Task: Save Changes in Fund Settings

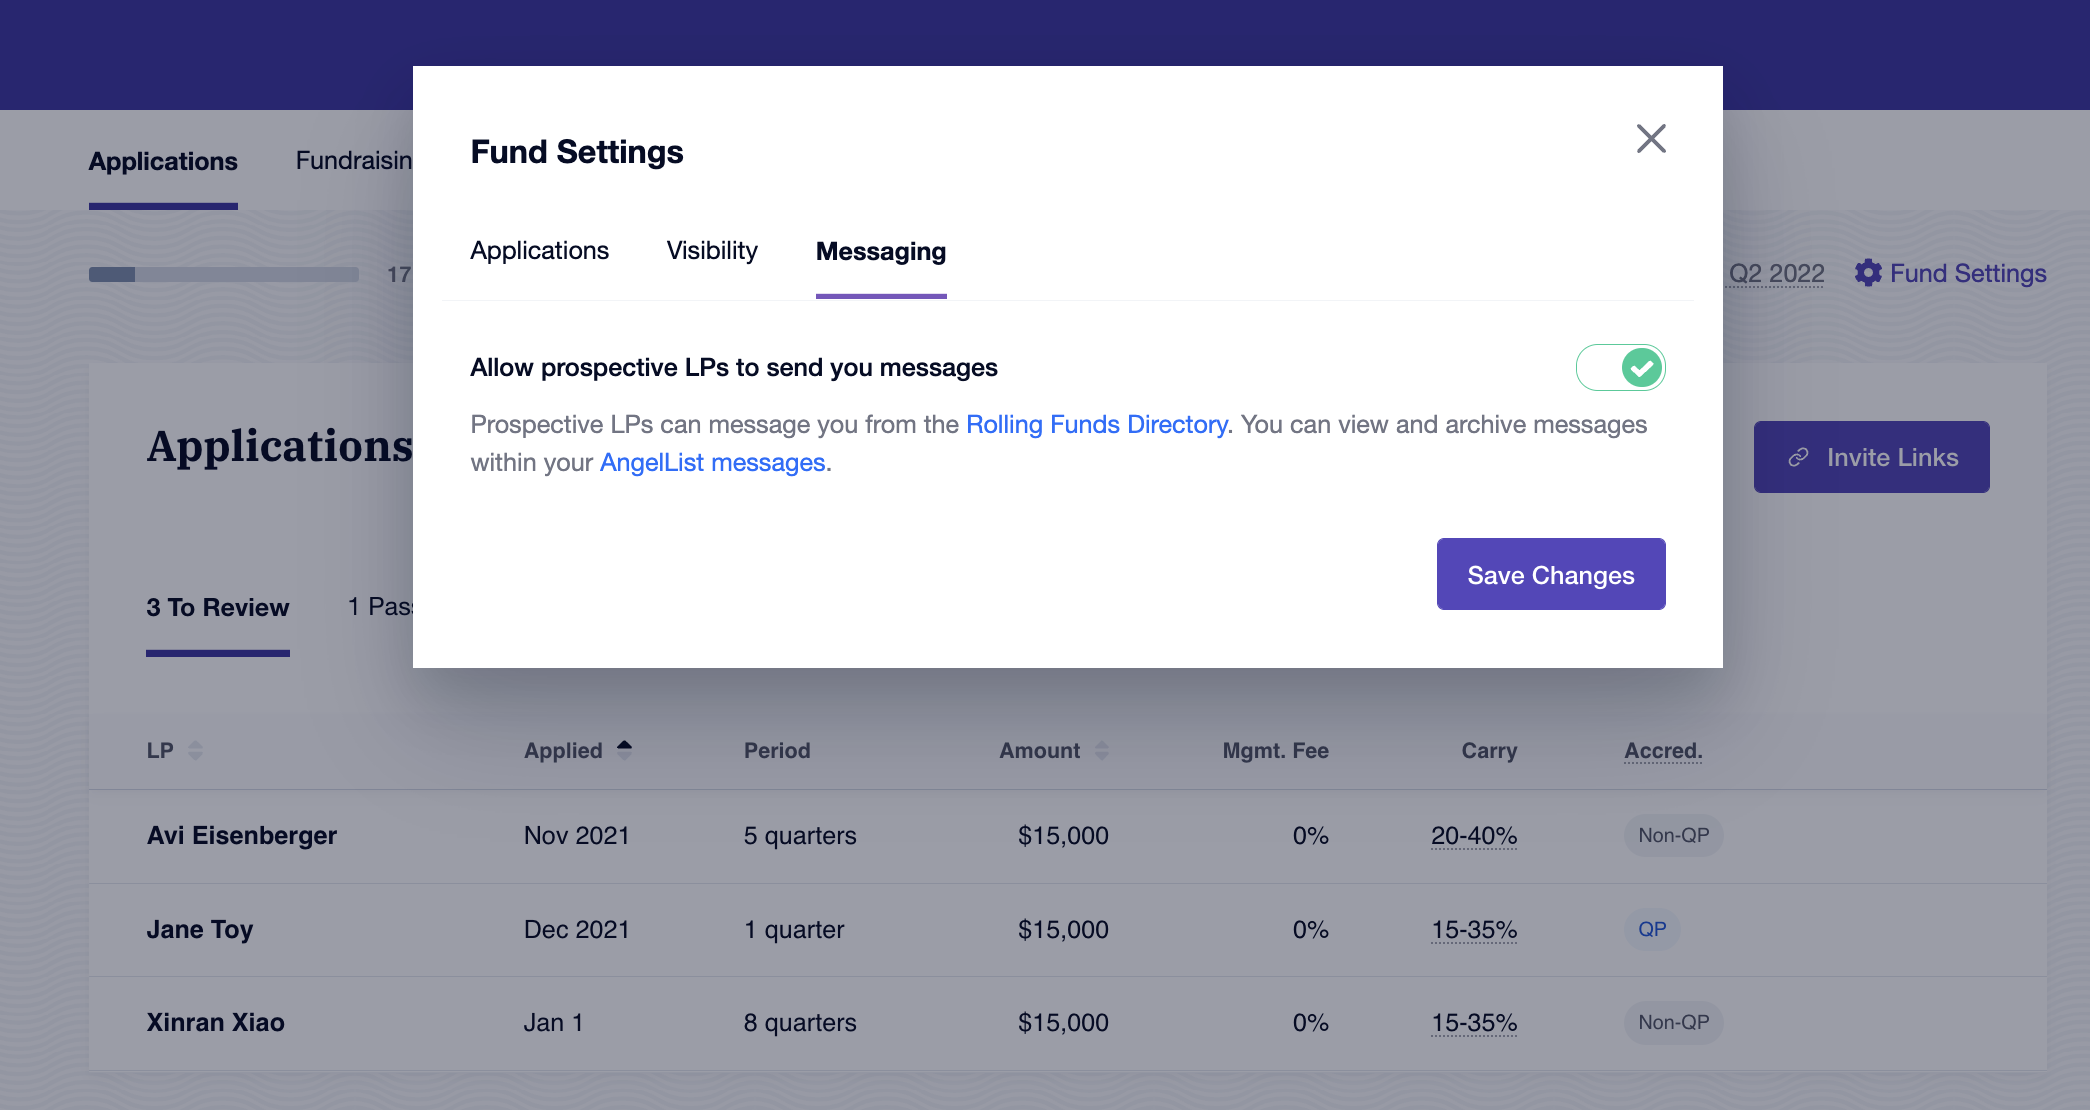Action: pyautogui.click(x=1551, y=574)
